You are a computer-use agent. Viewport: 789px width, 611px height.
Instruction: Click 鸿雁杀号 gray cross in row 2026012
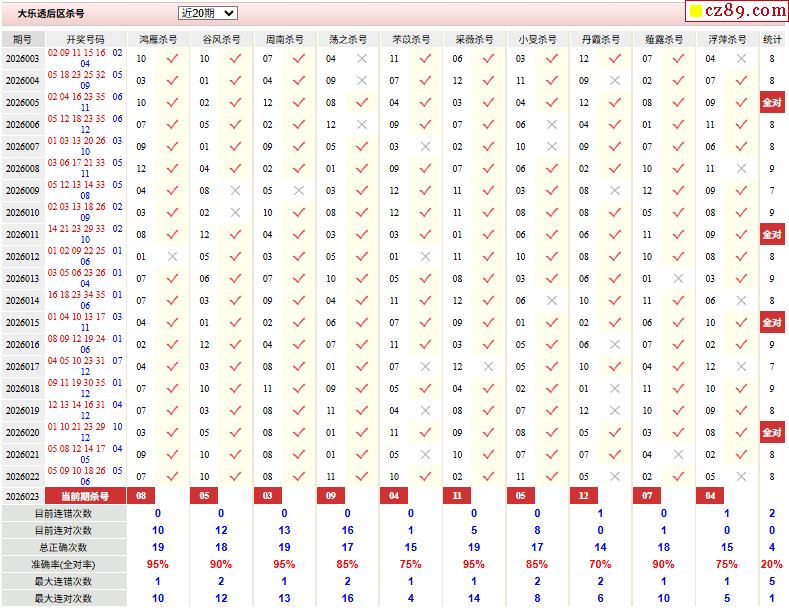click(x=172, y=257)
